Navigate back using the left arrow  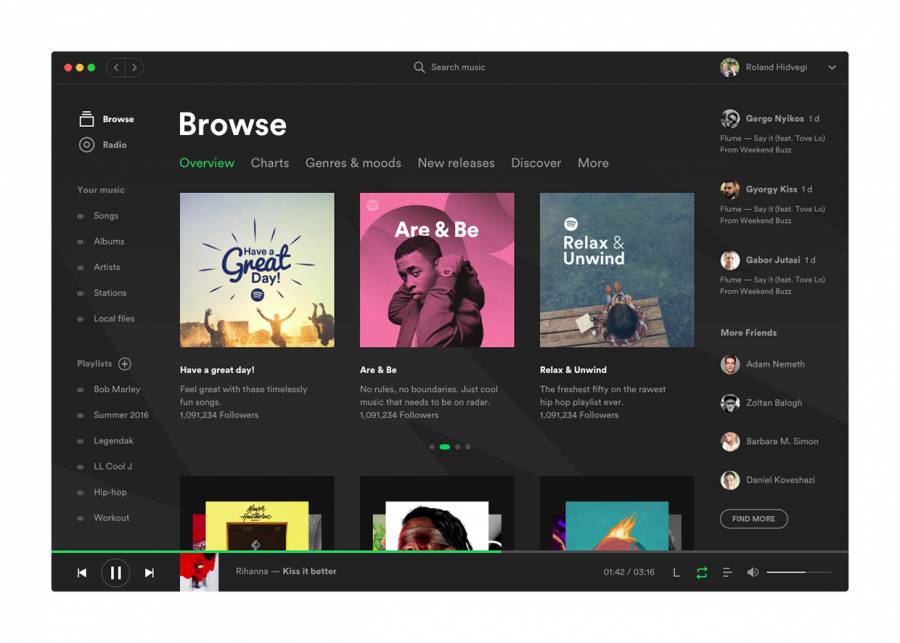[116, 68]
